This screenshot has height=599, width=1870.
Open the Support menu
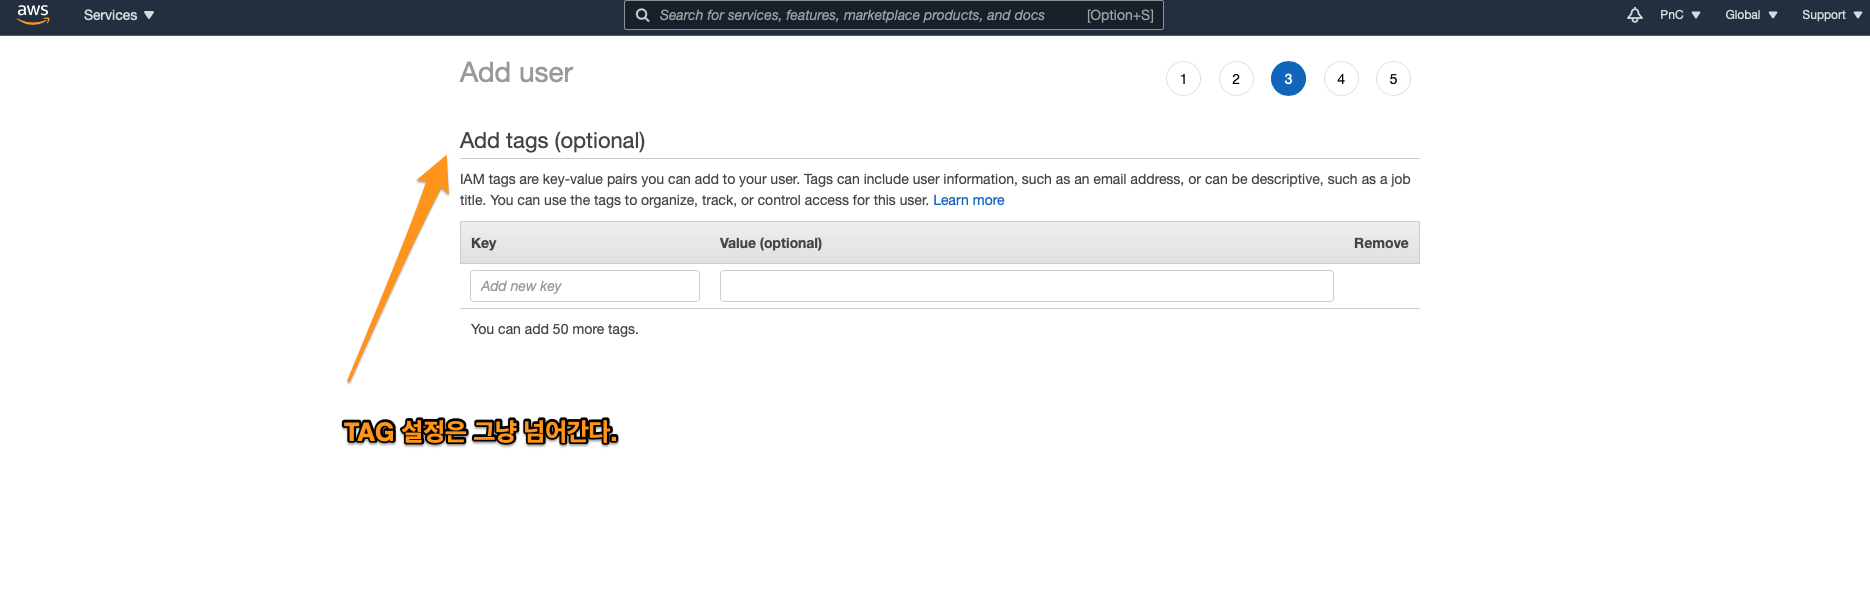click(1831, 15)
